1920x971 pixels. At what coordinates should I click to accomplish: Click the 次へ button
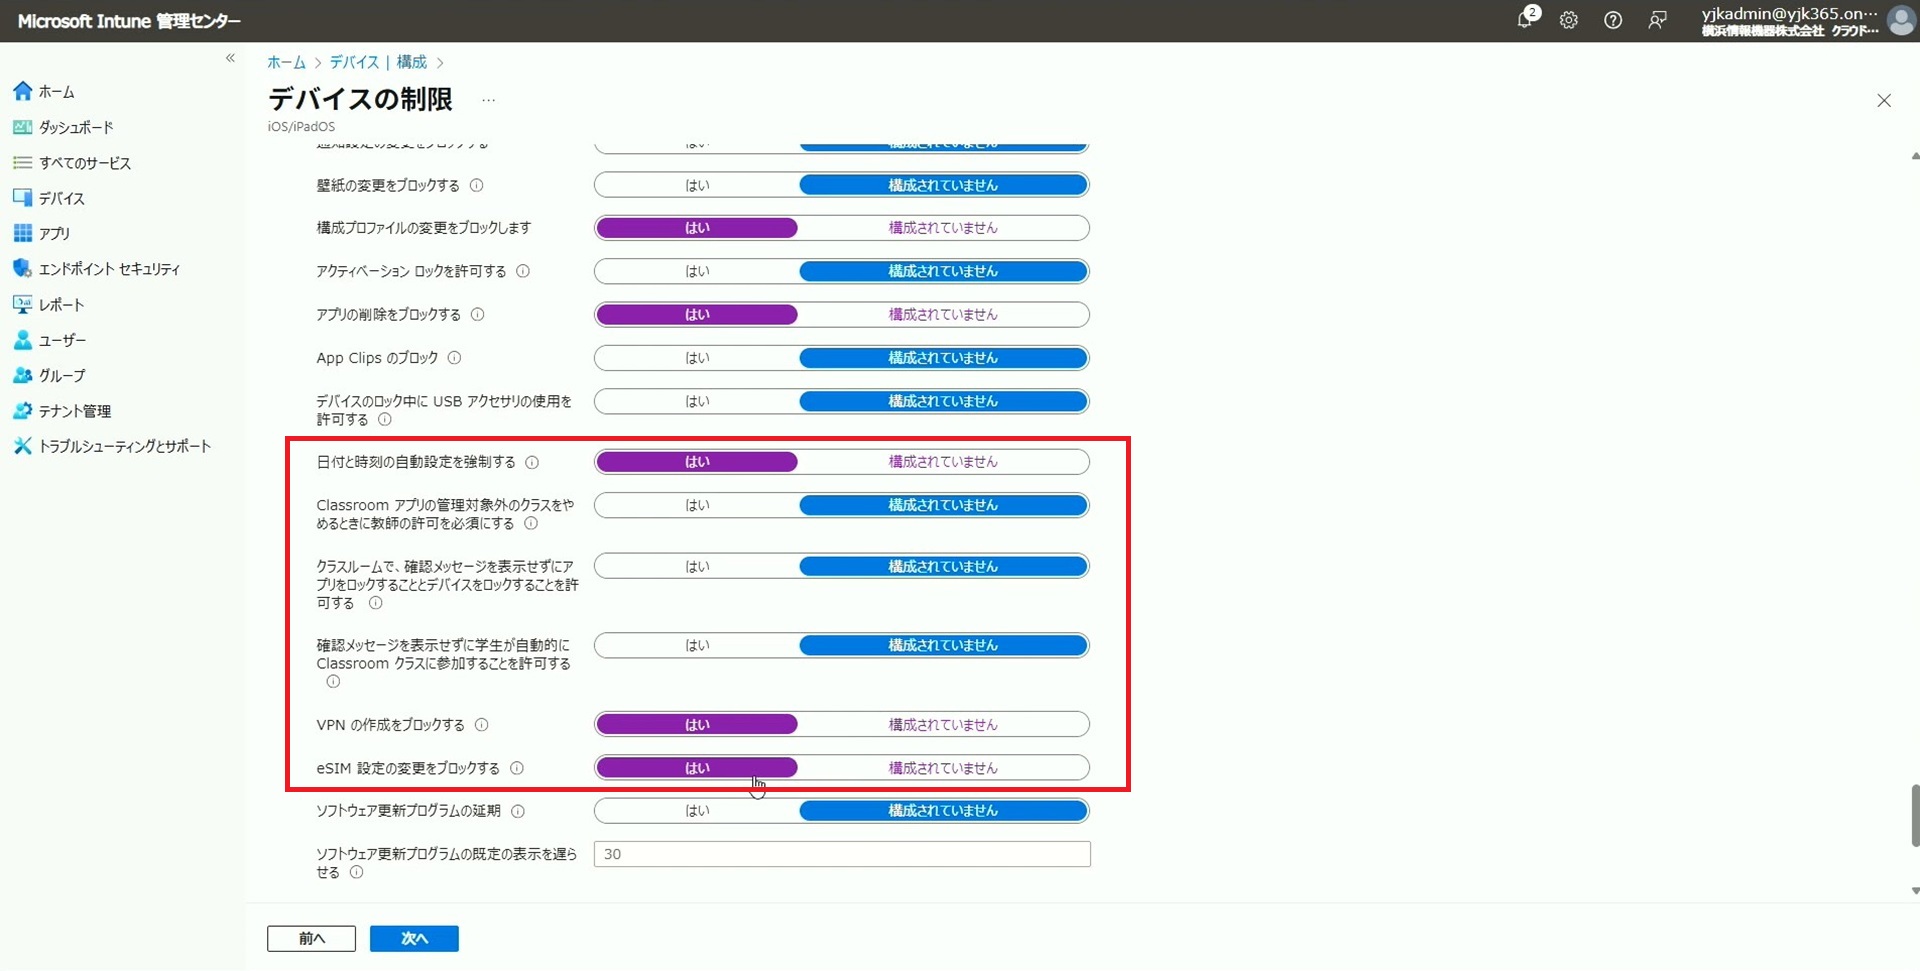coord(414,938)
